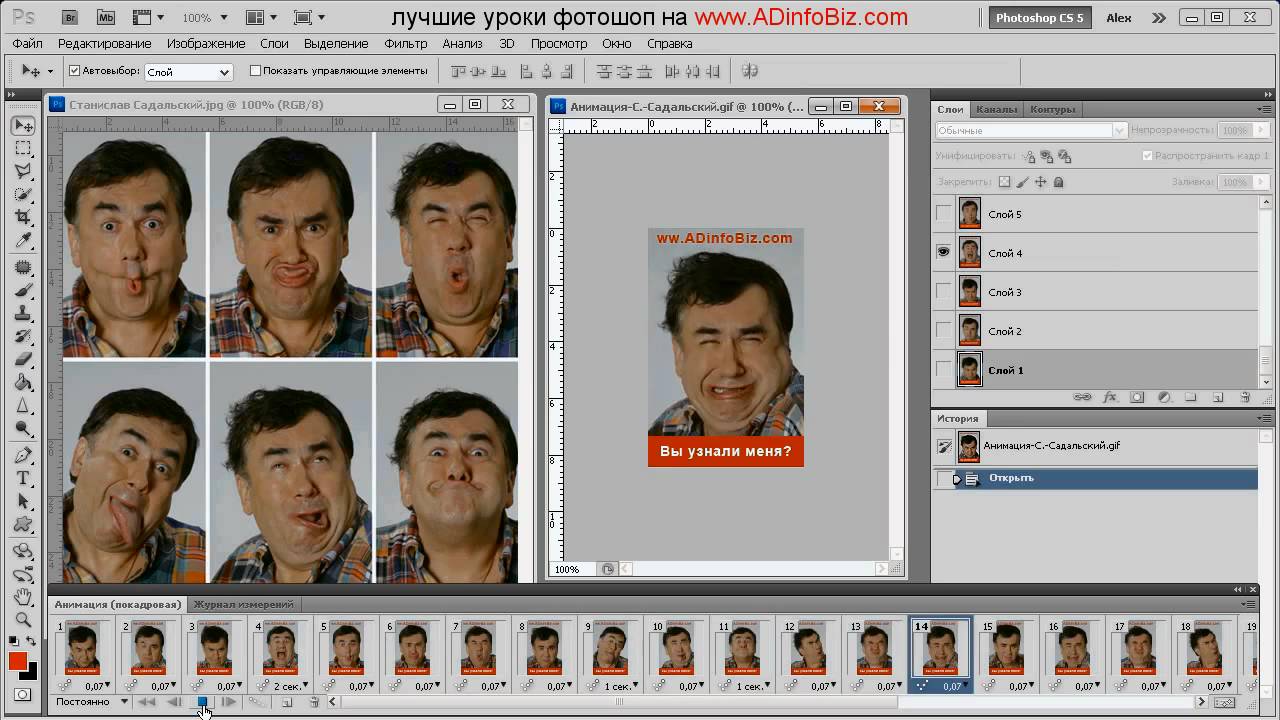The image size is (1280, 720).
Task: Select the Custom Shape tool
Action: (24, 525)
